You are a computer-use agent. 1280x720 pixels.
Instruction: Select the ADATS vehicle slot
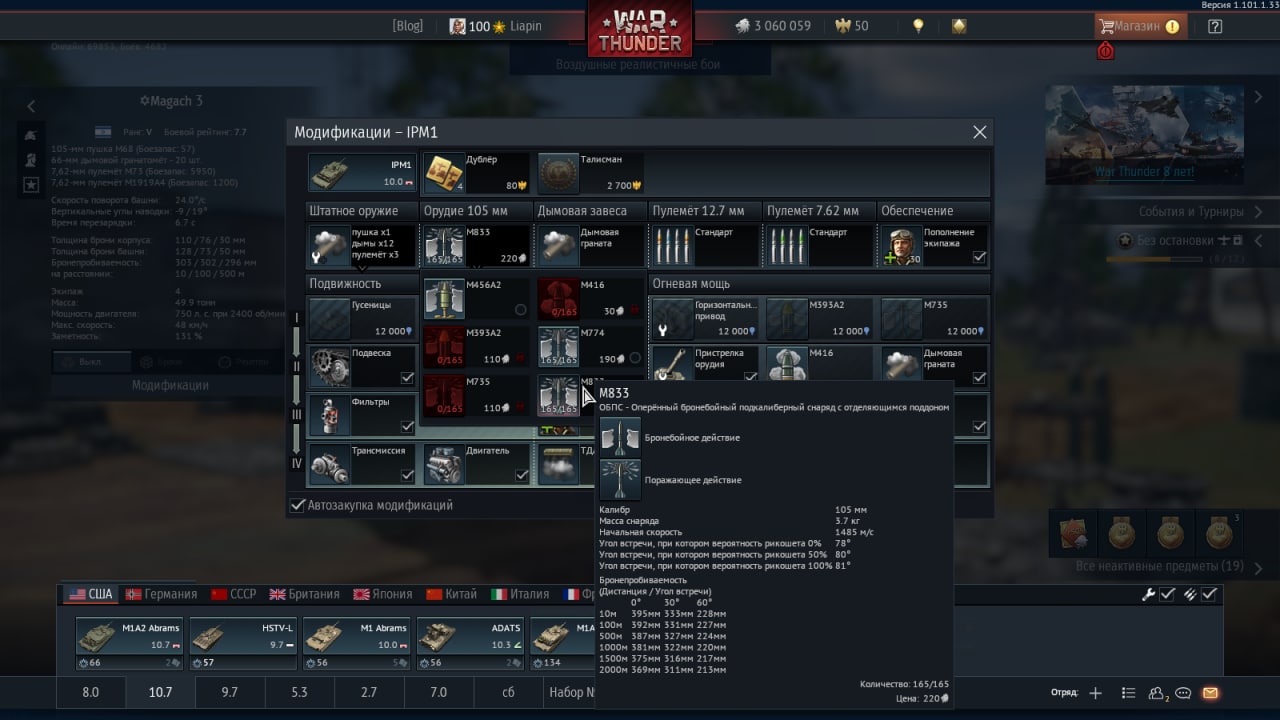pyautogui.click(x=469, y=643)
